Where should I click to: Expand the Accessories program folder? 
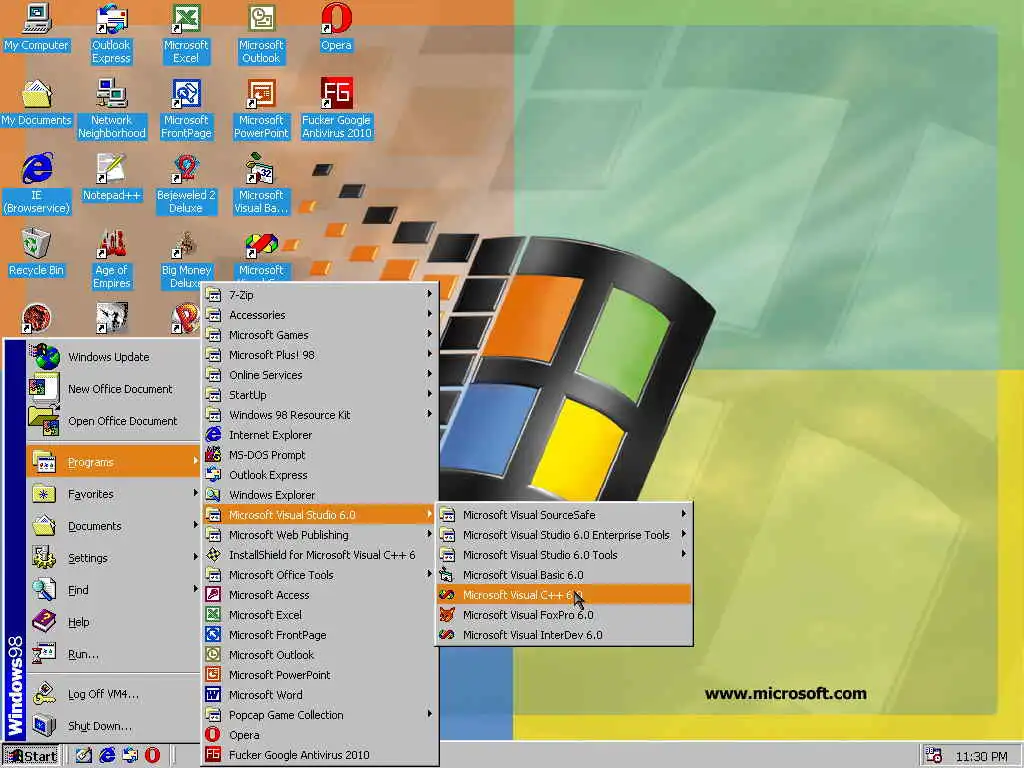(x=320, y=315)
